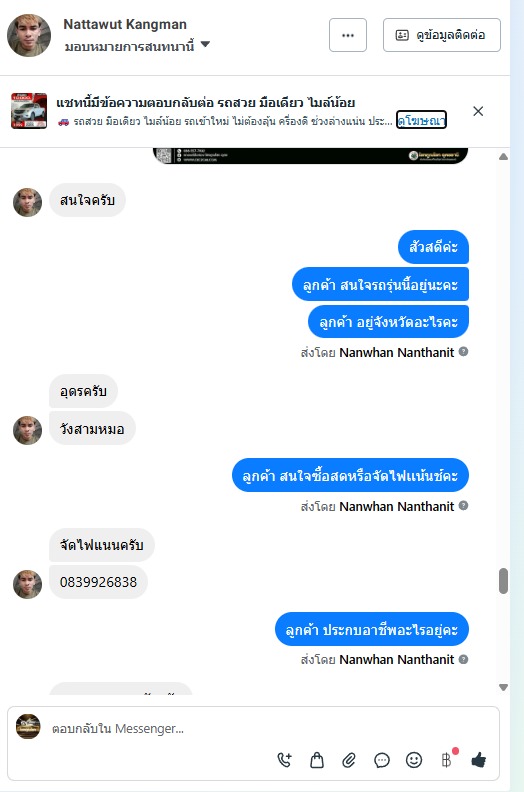Open the shopping bag products icon
The height and width of the screenshot is (792, 524).
(317, 760)
